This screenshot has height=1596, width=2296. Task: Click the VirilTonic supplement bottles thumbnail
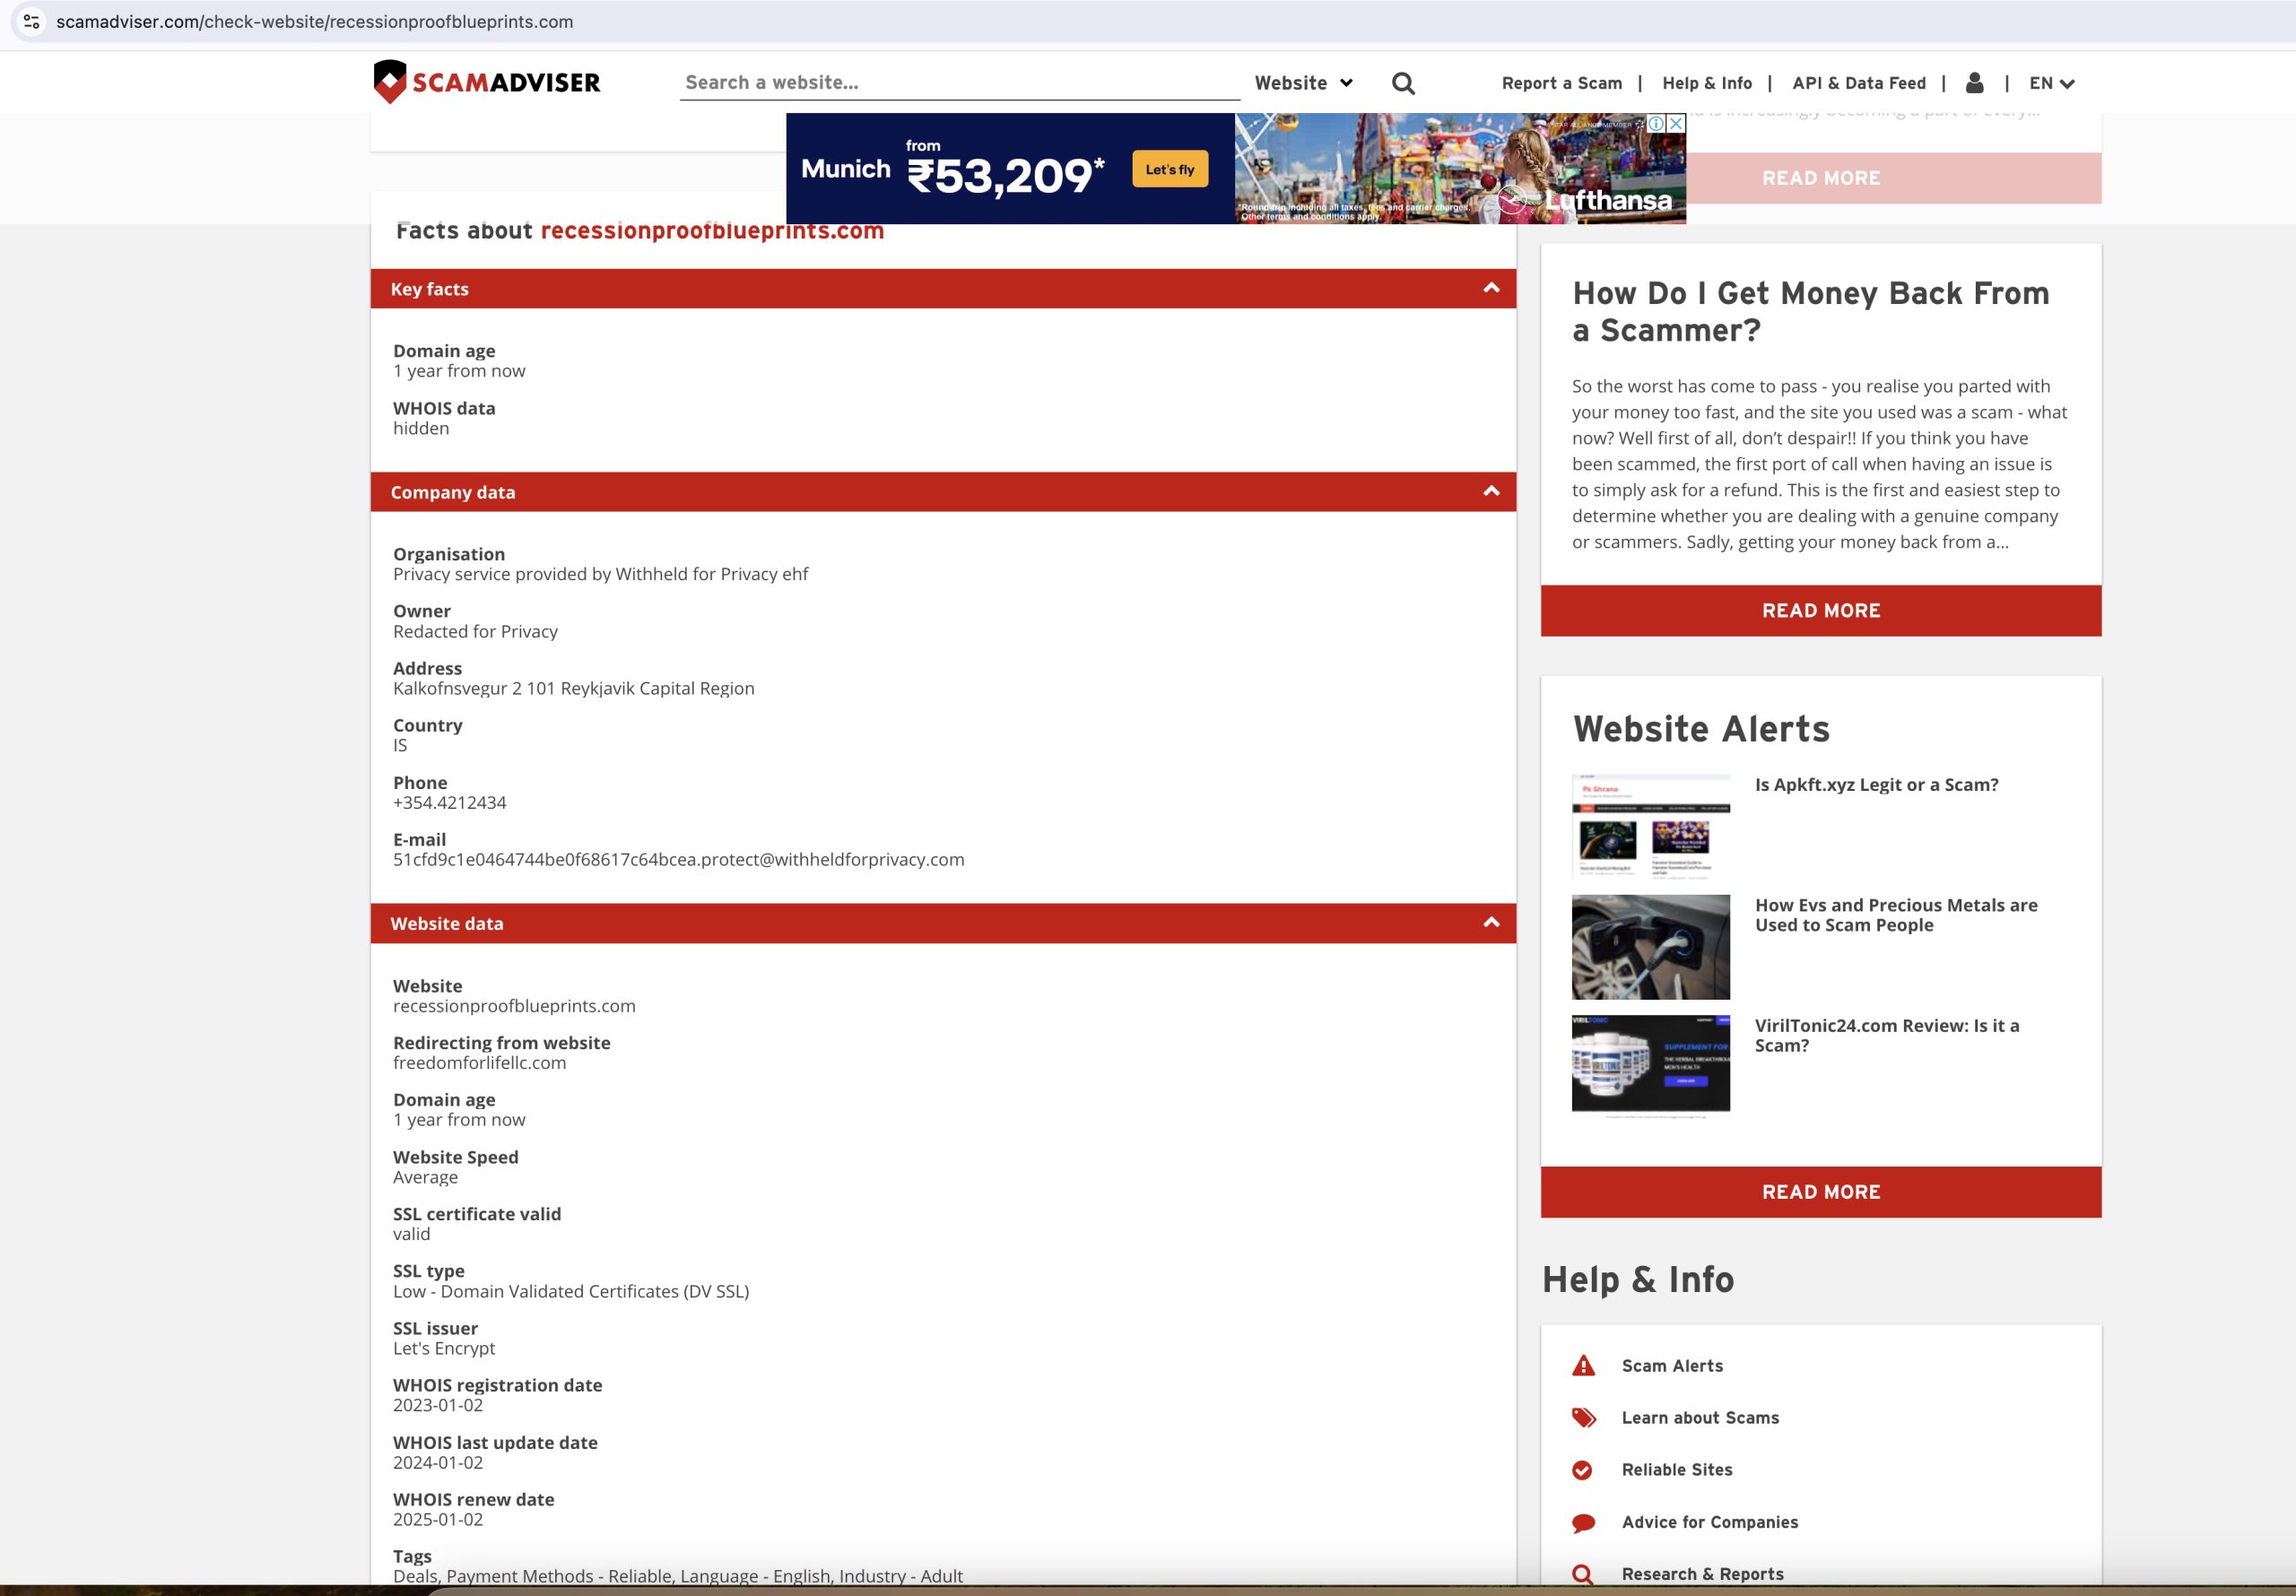[x=1650, y=1065]
